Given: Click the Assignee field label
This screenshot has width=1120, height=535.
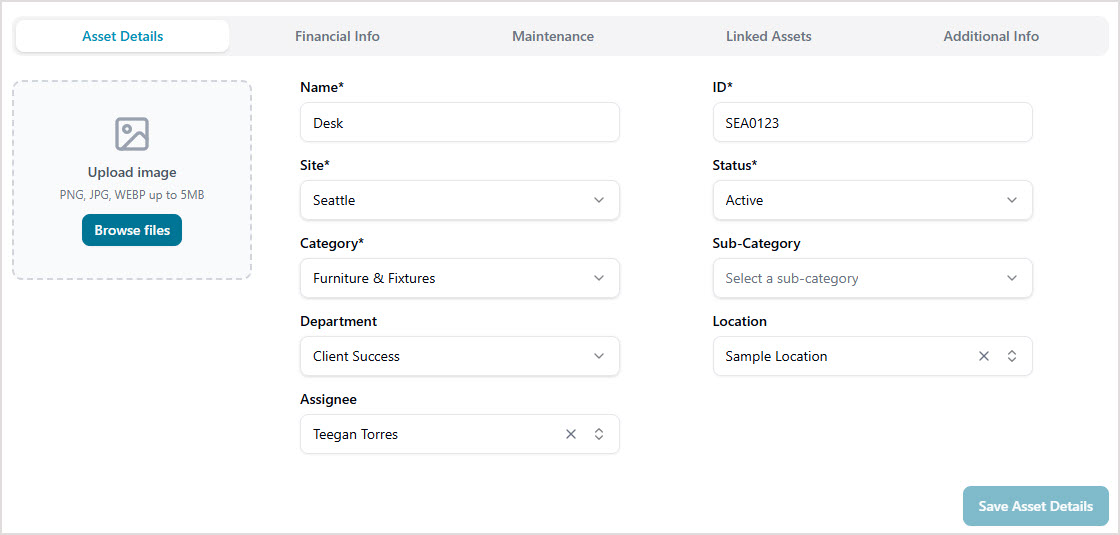Looking at the screenshot, I should [329, 399].
